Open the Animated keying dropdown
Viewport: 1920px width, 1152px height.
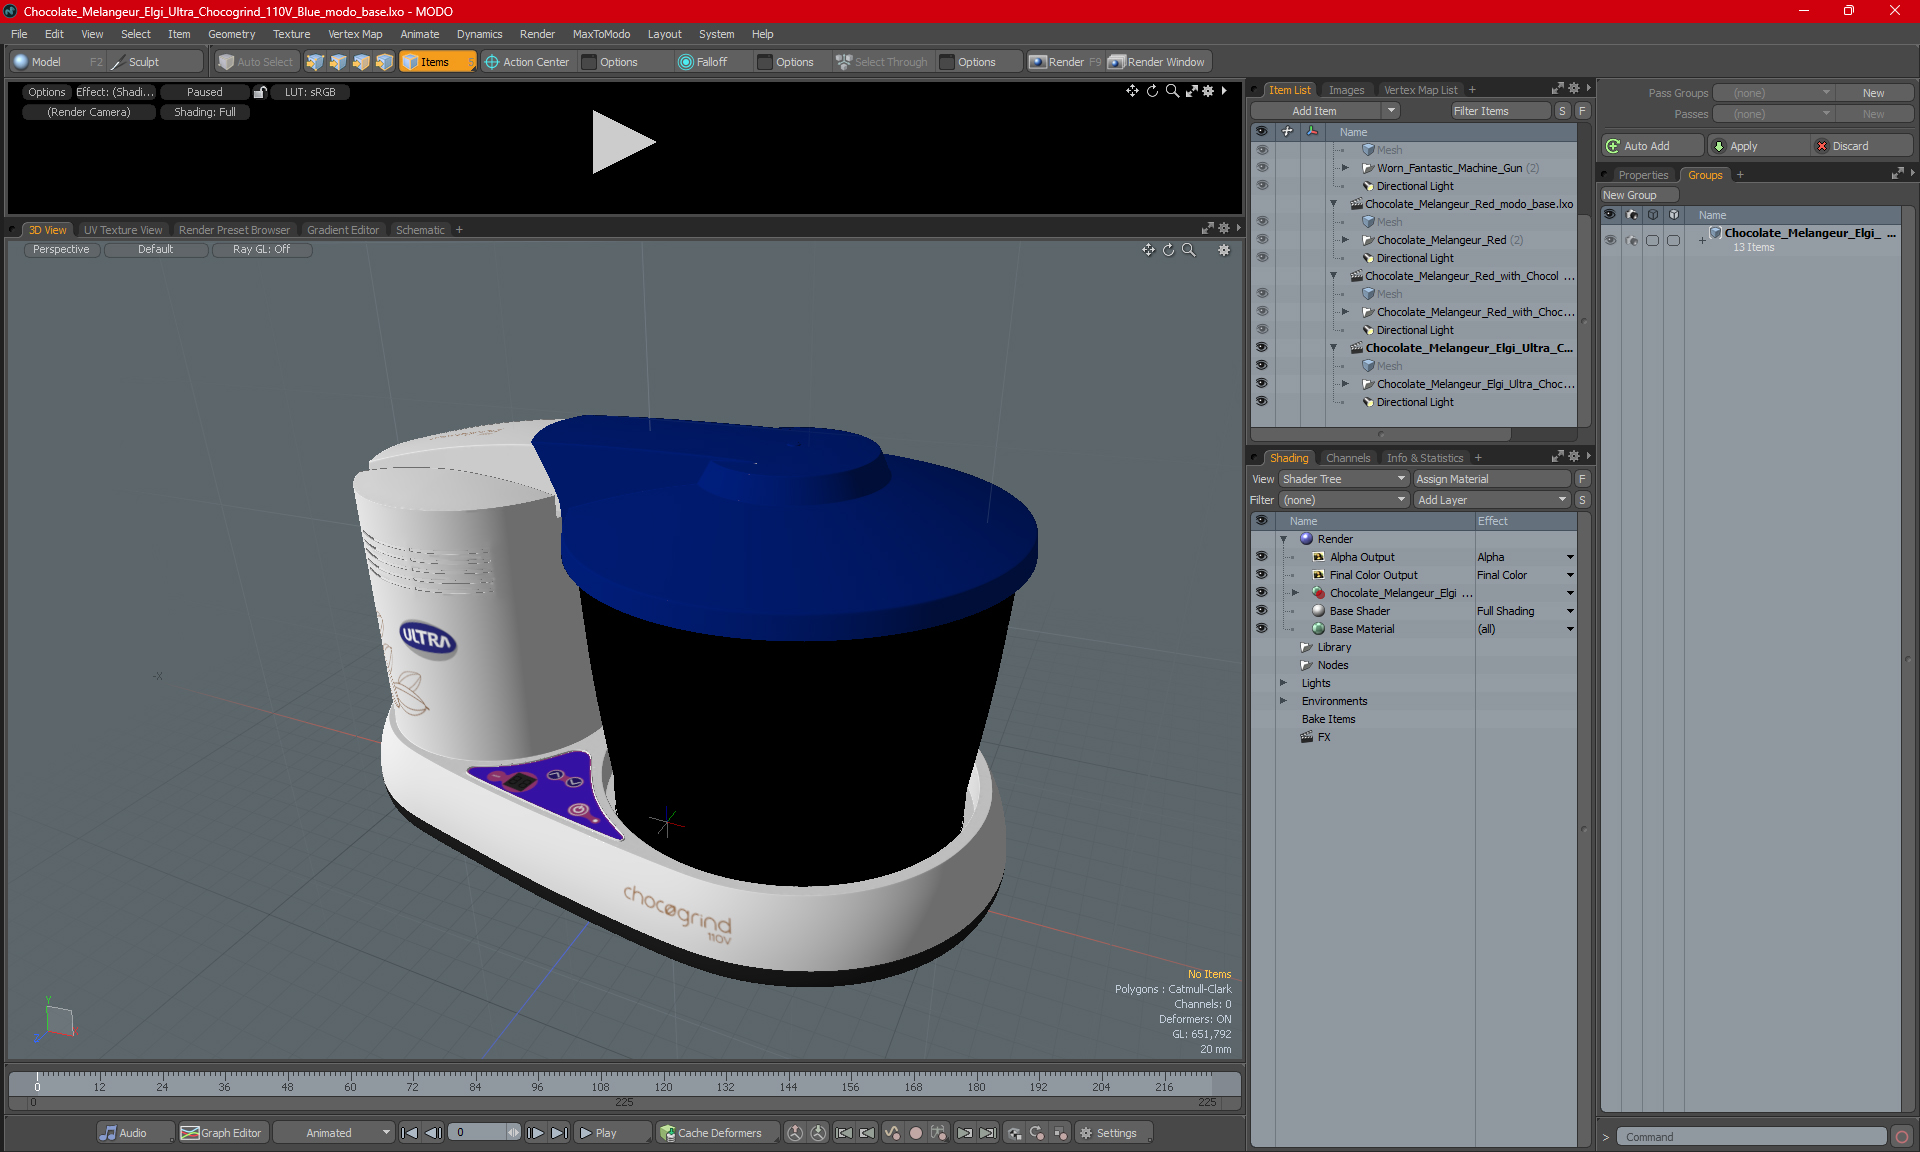pos(333,1133)
